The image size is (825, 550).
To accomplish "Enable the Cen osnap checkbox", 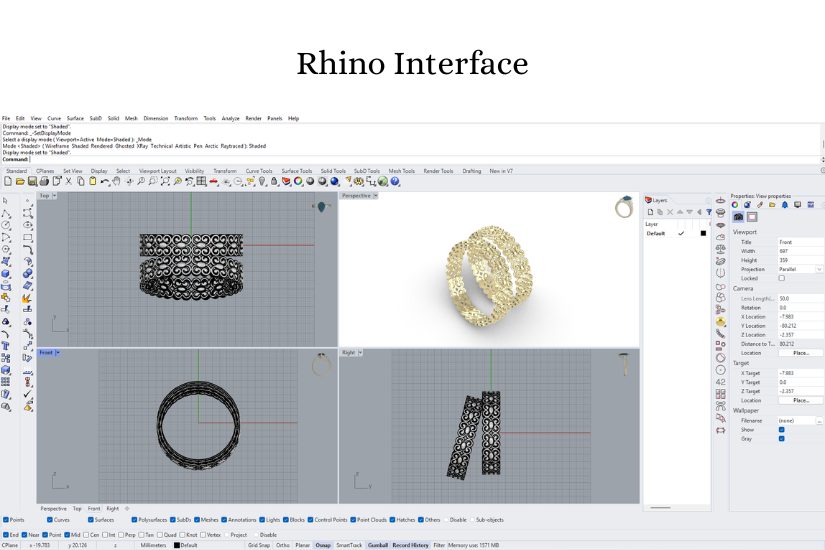I will tap(86, 535).
